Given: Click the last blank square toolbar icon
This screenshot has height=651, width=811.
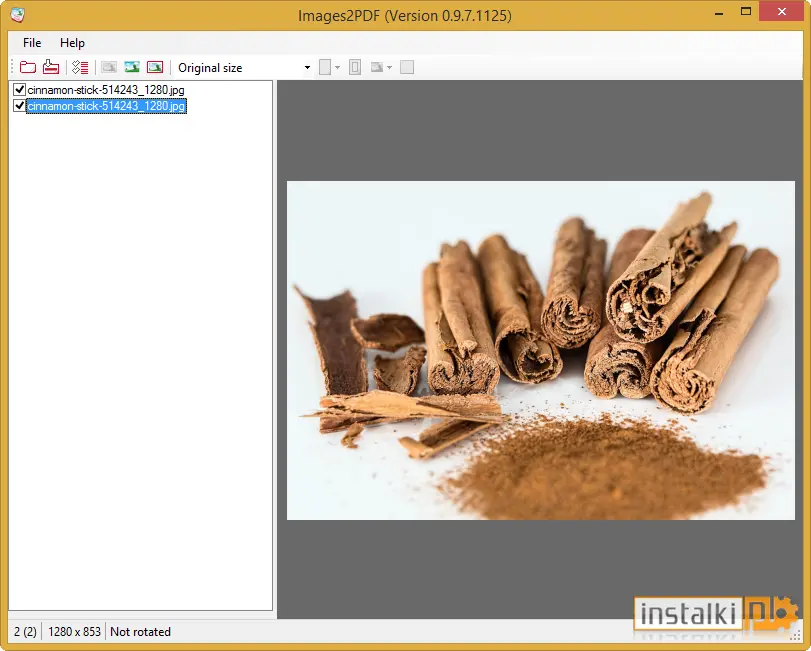Looking at the screenshot, I should pyautogui.click(x=407, y=67).
